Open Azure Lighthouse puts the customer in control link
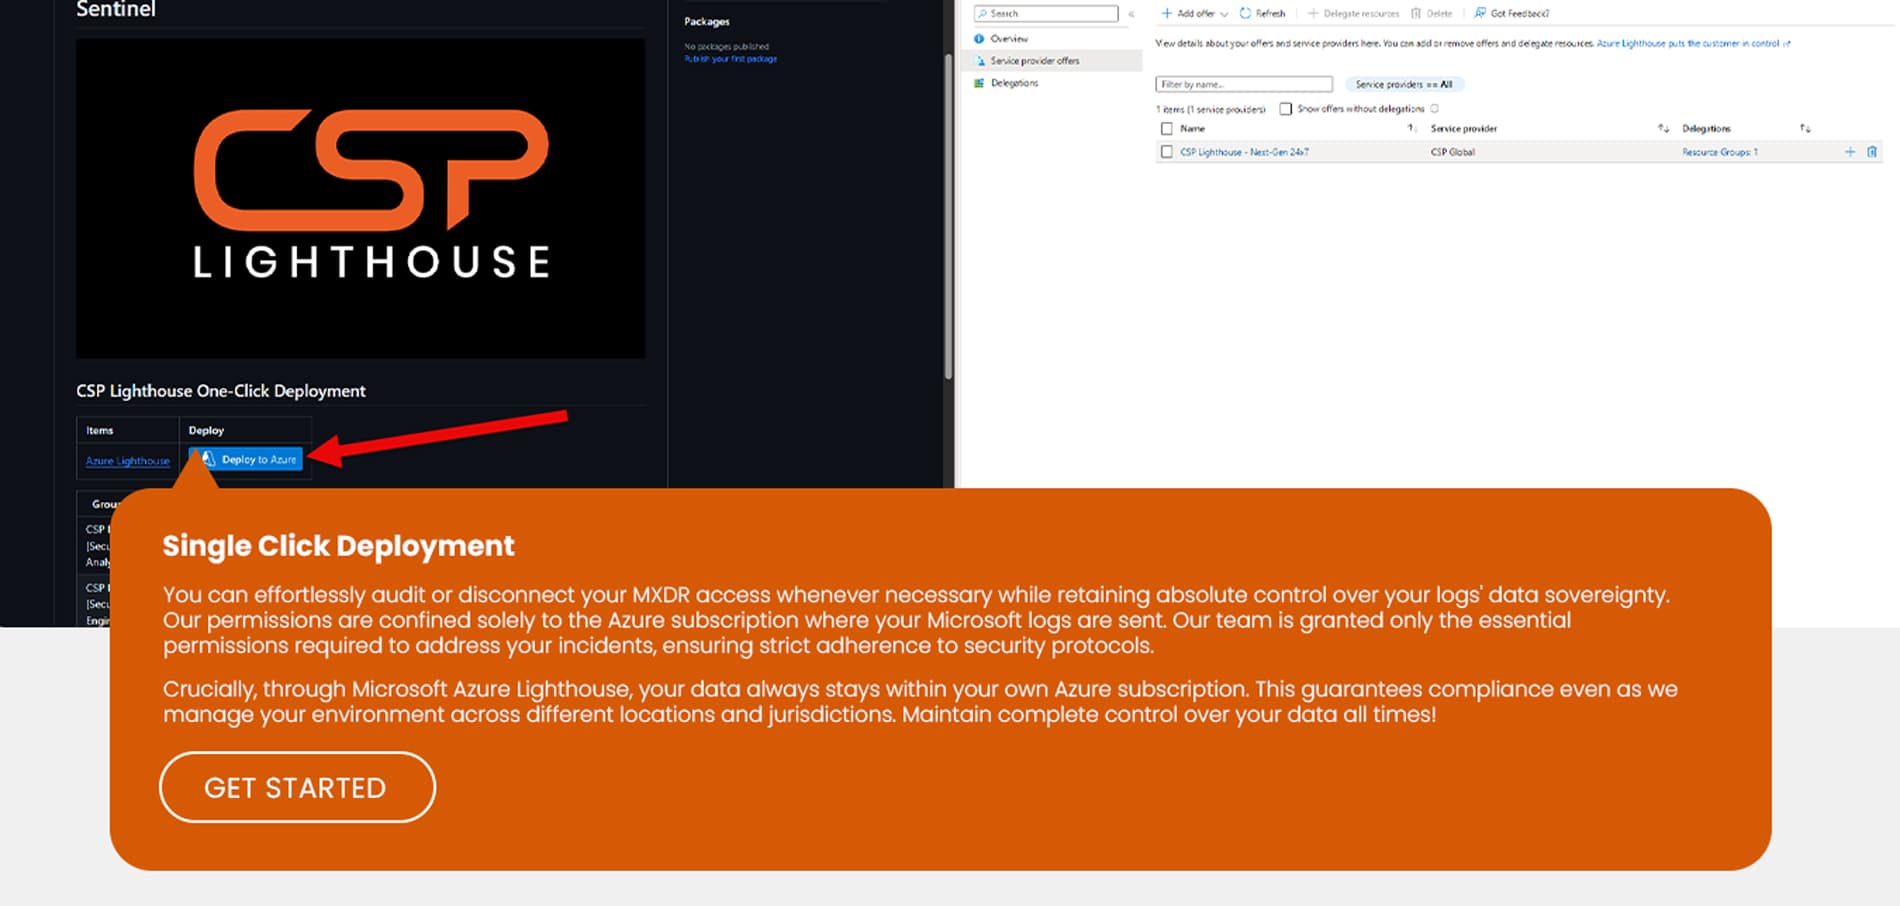The height and width of the screenshot is (906, 1900). pos(1693,43)
